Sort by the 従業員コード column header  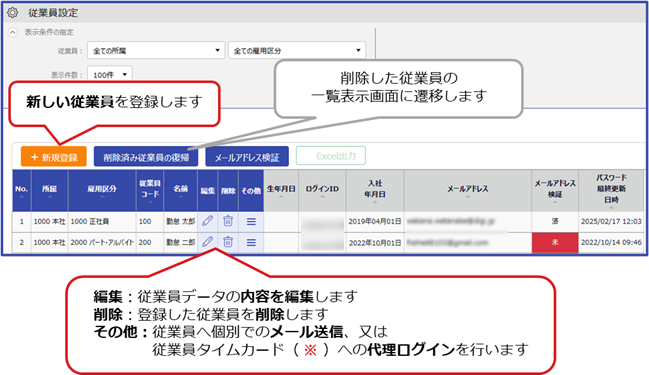(x=149, y=190)
